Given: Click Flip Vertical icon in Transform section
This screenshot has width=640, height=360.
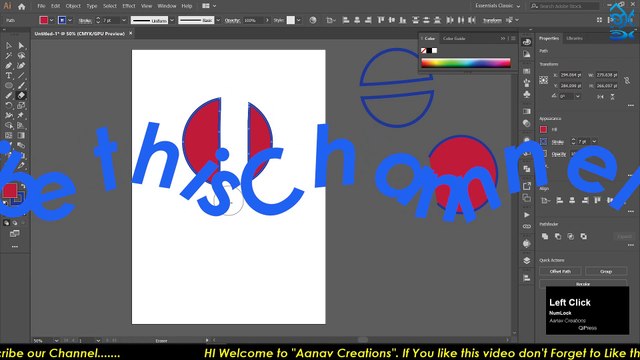Looking at the screenshot, I should tap(613, 97).
